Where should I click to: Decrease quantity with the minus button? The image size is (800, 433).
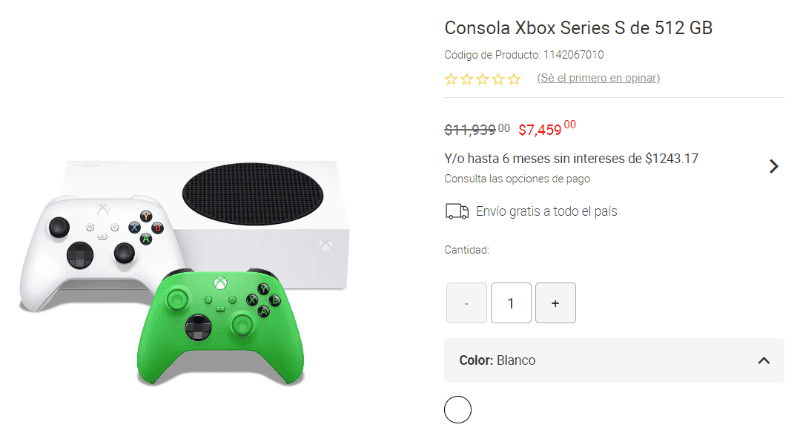pos(466,303)
